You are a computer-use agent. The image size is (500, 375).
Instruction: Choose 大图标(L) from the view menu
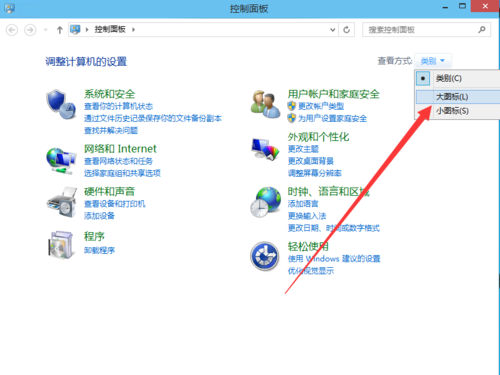(458, 97)
